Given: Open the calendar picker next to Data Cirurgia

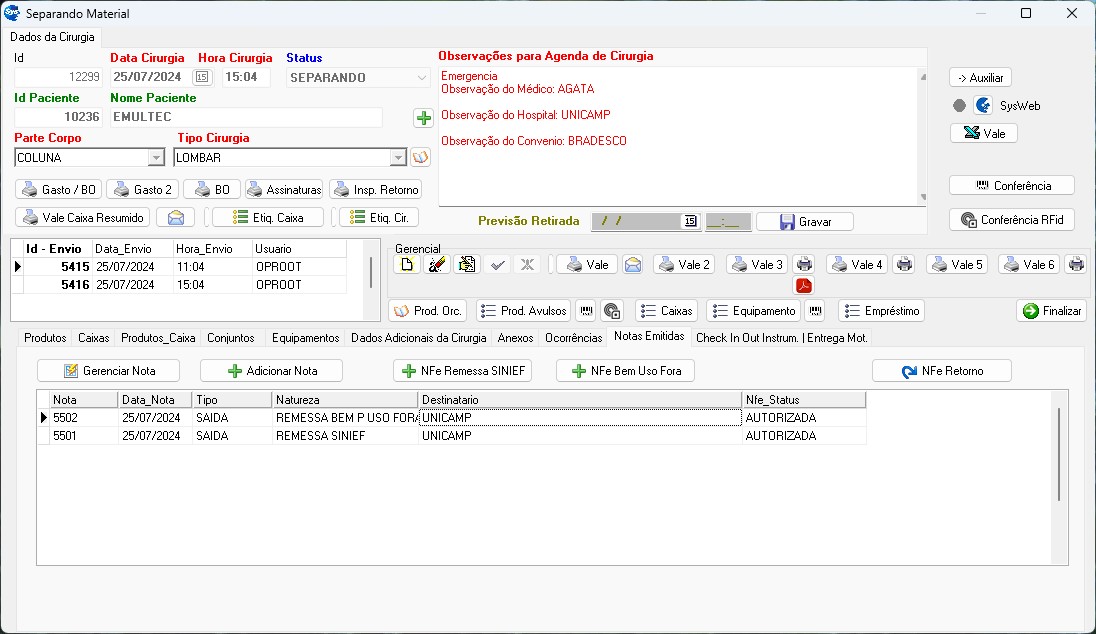Looking at the screenshot, I should click(x=202, y=77).
